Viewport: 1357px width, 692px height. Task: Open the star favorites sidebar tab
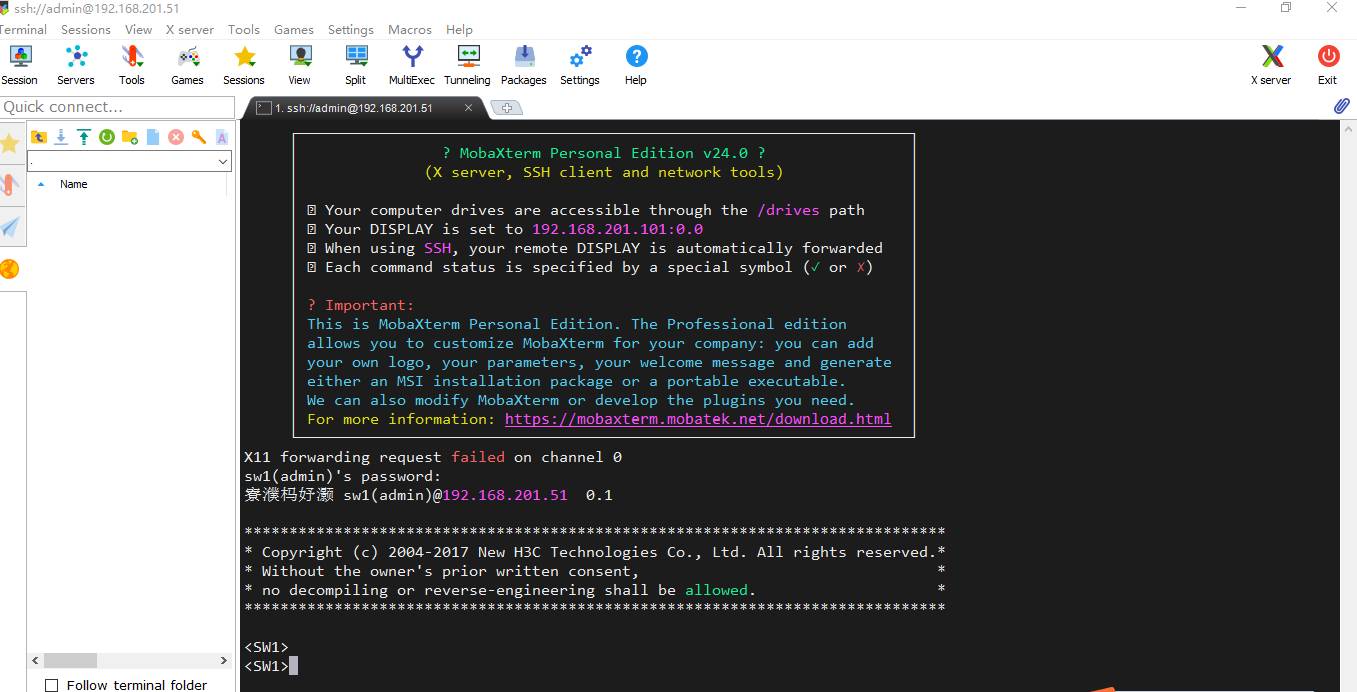point(10,144)
